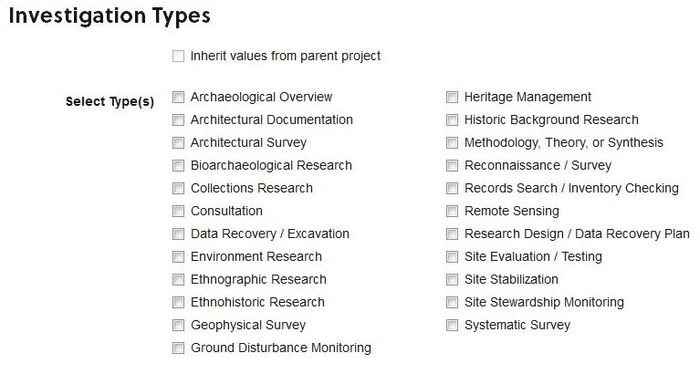Tick Ethnographic Research checkbox

point(178,279)
